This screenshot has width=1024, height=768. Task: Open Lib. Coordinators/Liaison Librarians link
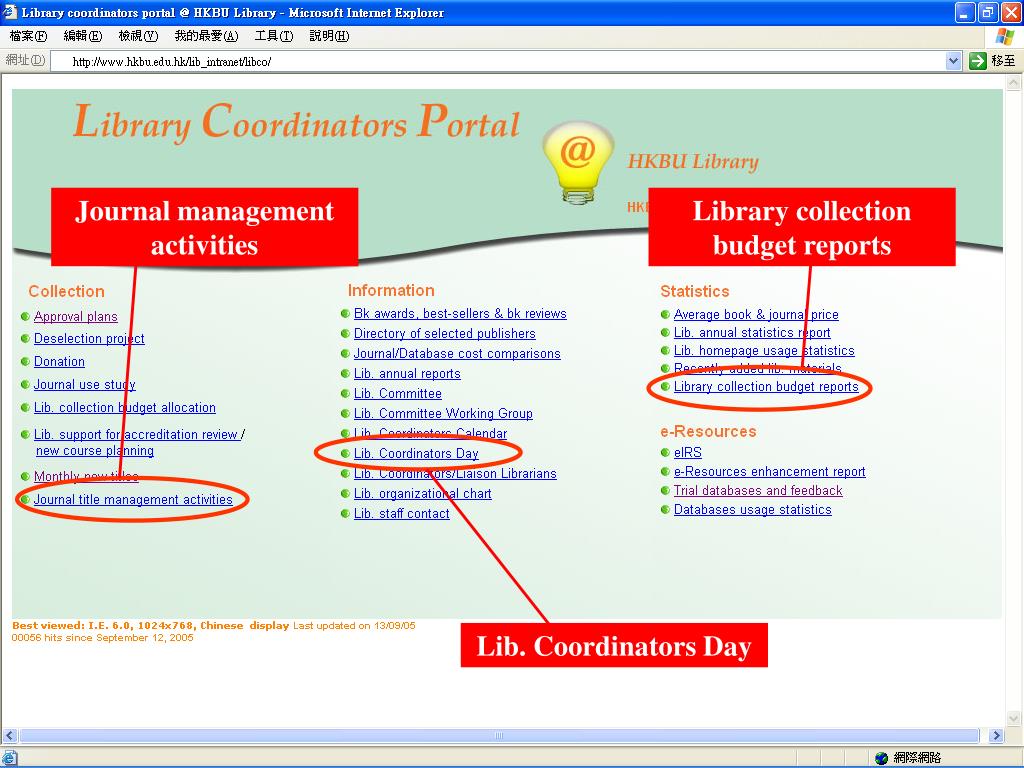click(455, 474)
